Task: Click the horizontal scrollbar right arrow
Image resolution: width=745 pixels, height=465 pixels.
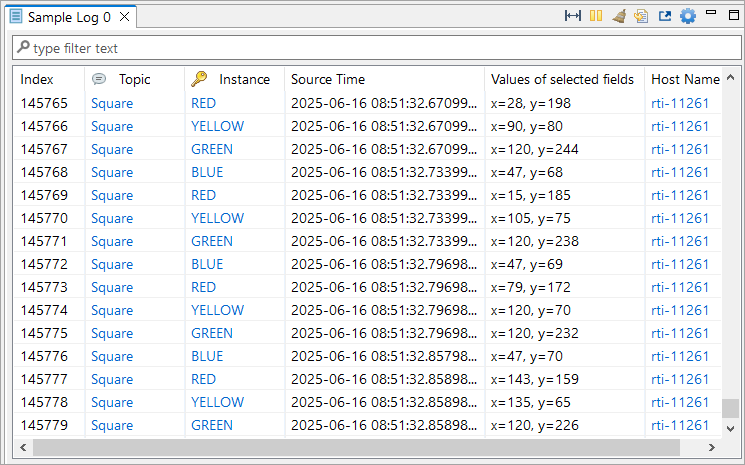Action: 712,447
